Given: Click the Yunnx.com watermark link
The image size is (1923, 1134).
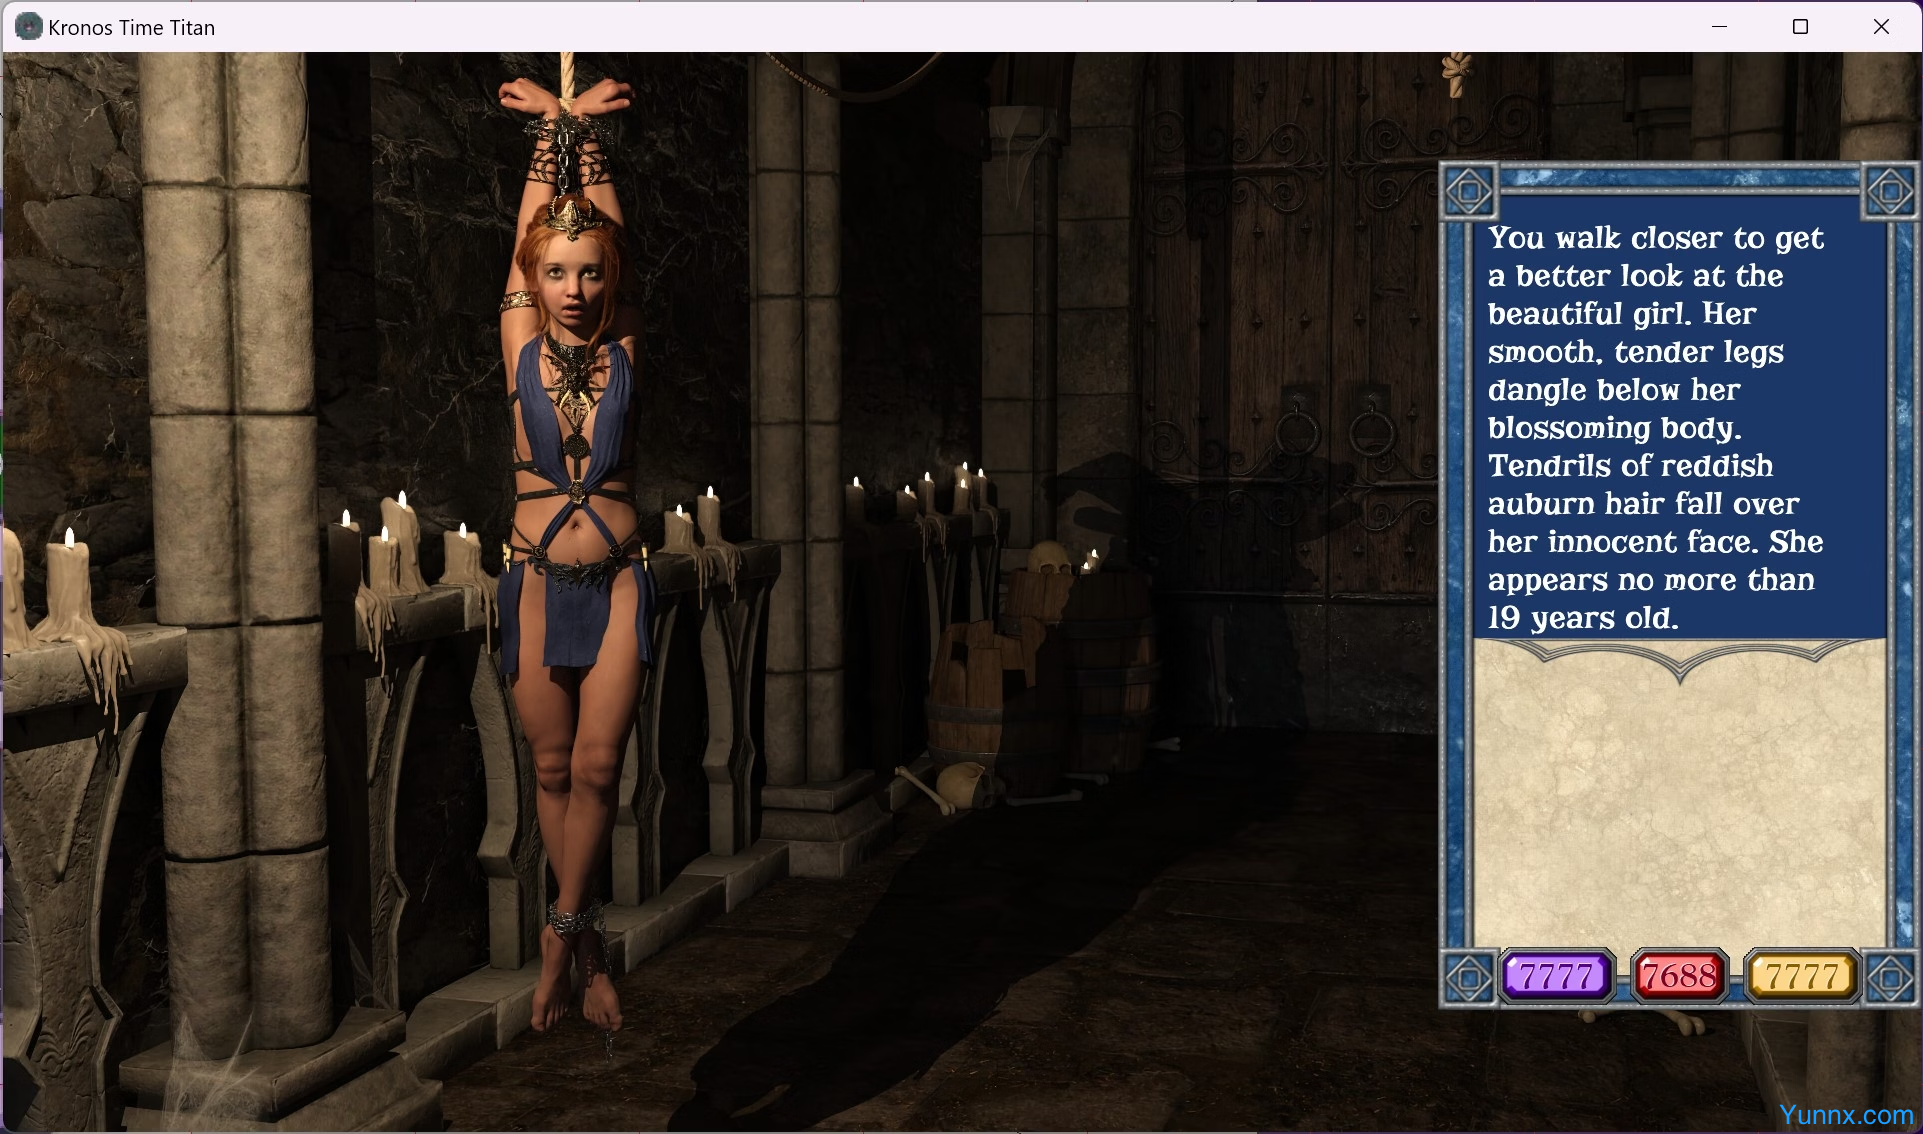Looking at the screenshot, I should tap(1845, 1114).
